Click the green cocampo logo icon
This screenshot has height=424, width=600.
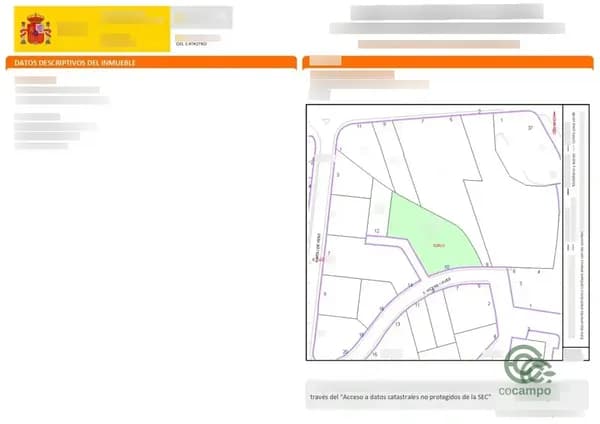tap(528, 364)
